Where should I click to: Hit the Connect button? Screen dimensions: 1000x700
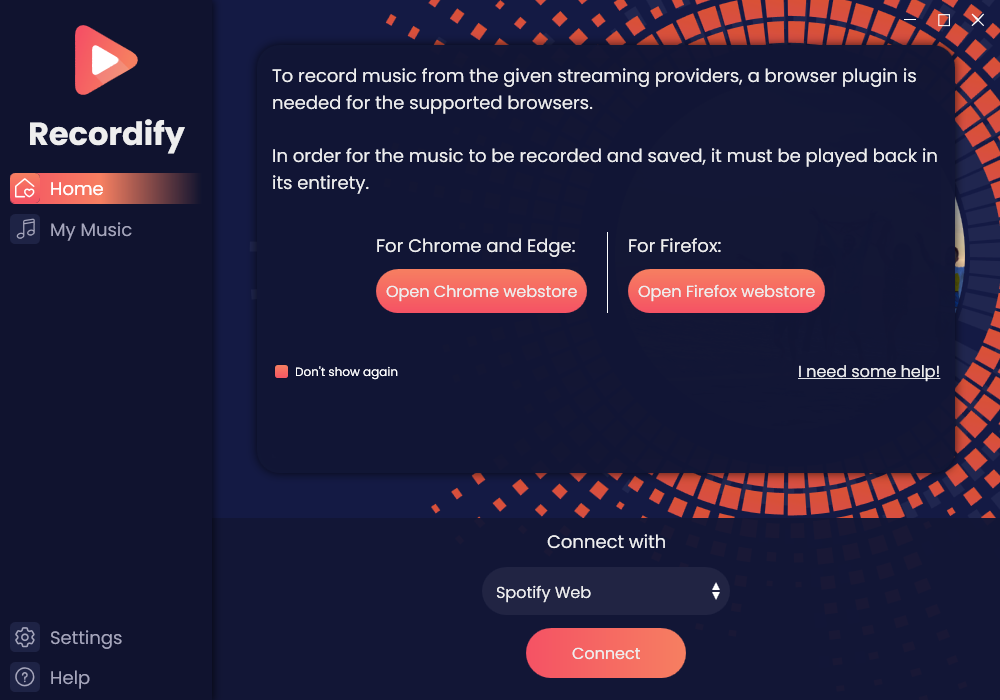pos(606,654)
